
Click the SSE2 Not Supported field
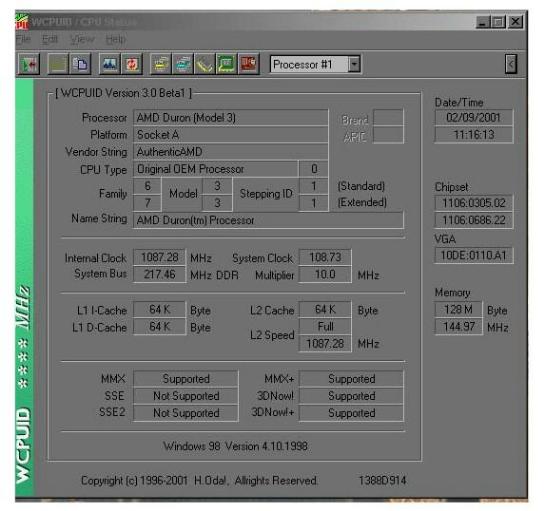(186, 413)
